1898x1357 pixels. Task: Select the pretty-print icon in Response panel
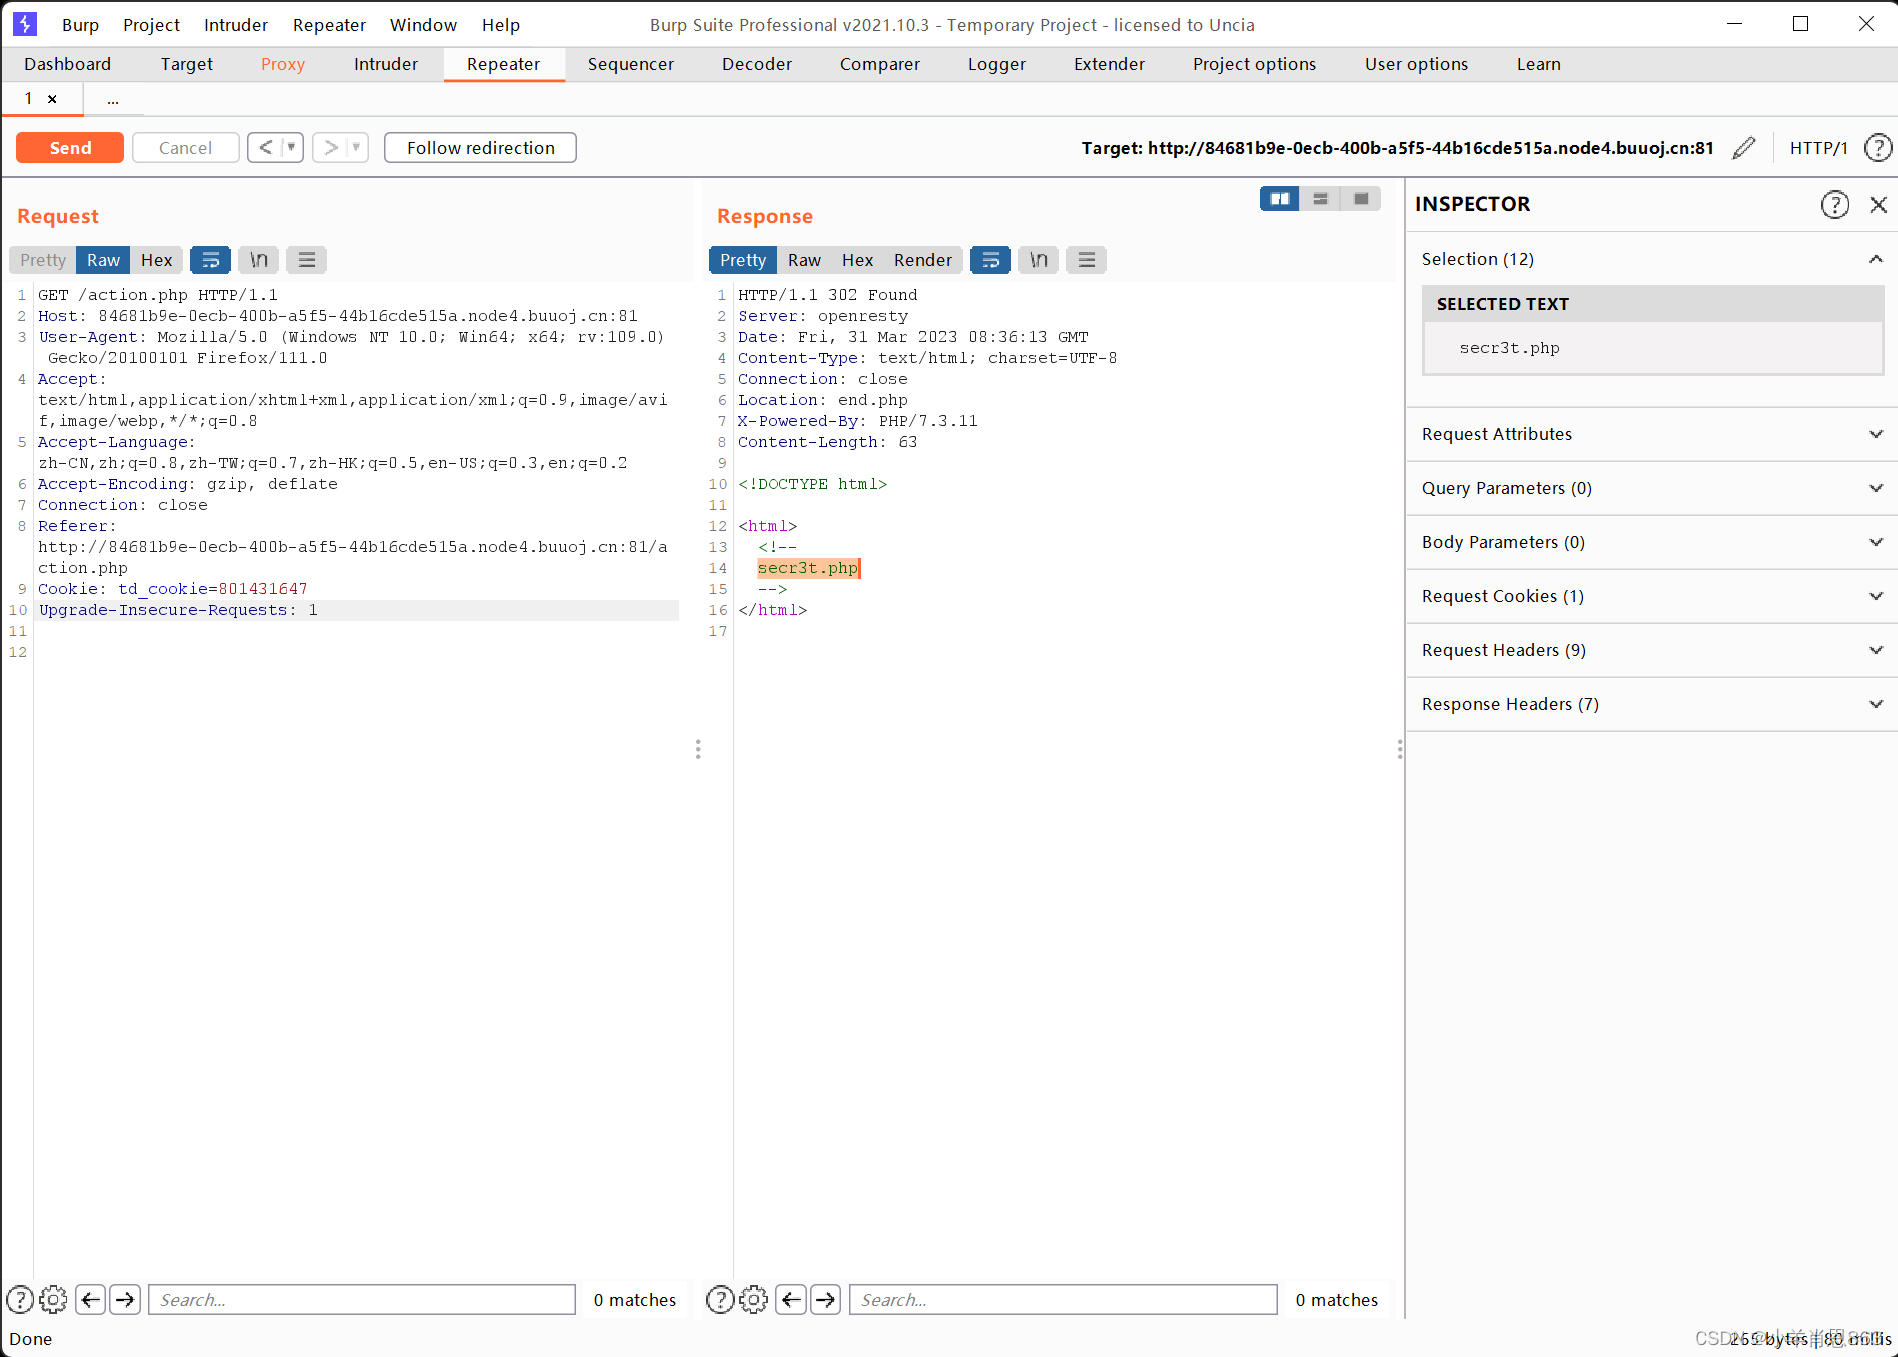click(x=742, y=259)
